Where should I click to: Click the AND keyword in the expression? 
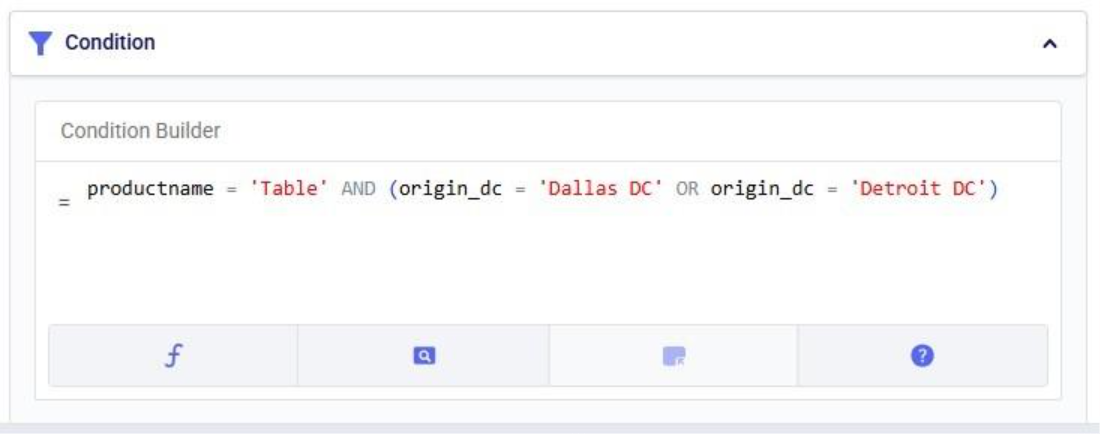pos(359,189)
